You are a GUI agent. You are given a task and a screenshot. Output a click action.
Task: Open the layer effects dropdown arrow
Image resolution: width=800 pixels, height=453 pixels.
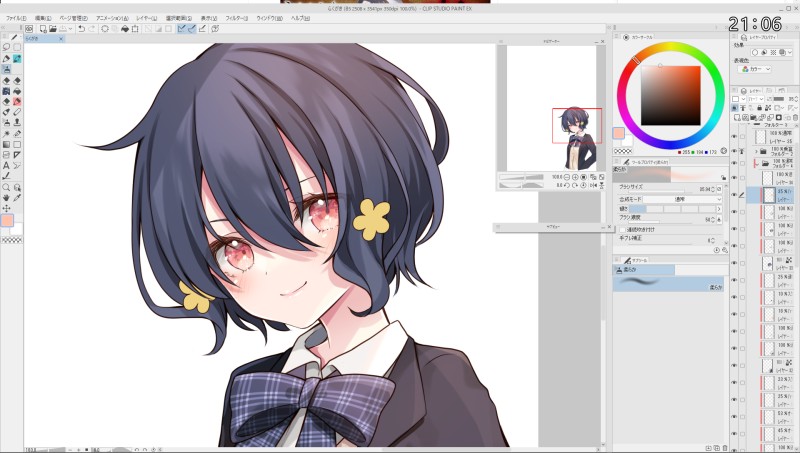[790, 52]
